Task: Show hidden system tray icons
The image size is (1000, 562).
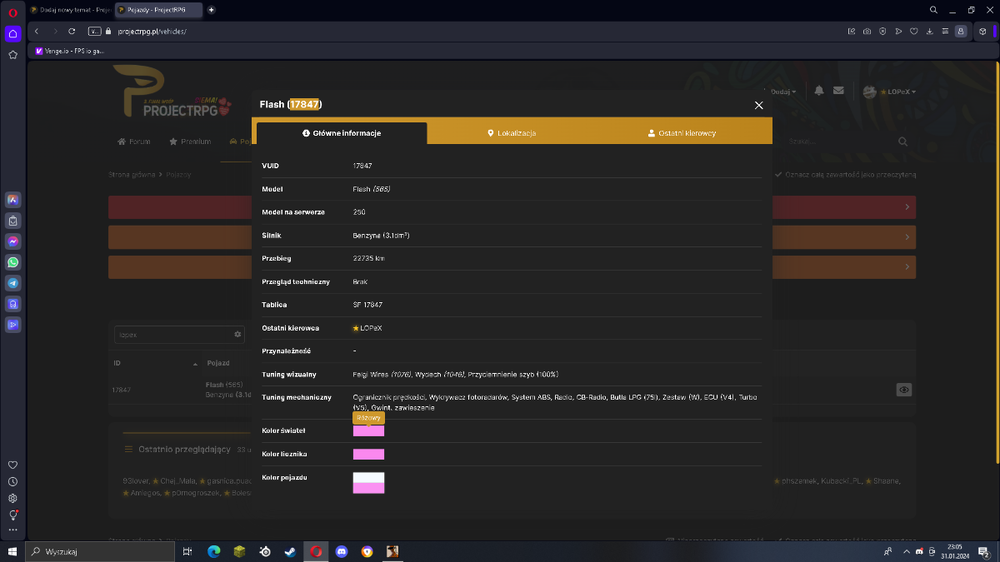Action: pos(906,552)
